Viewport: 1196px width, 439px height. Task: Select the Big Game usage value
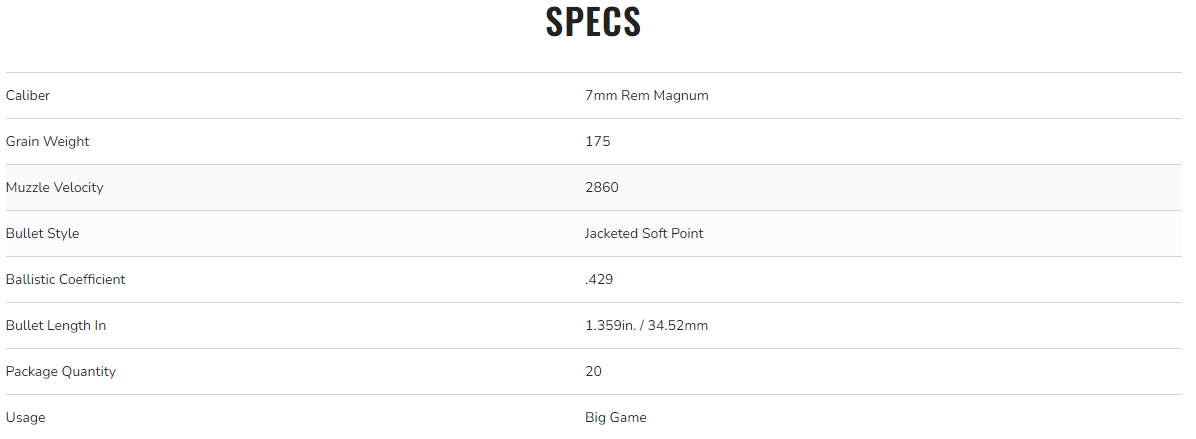[615, 418]
